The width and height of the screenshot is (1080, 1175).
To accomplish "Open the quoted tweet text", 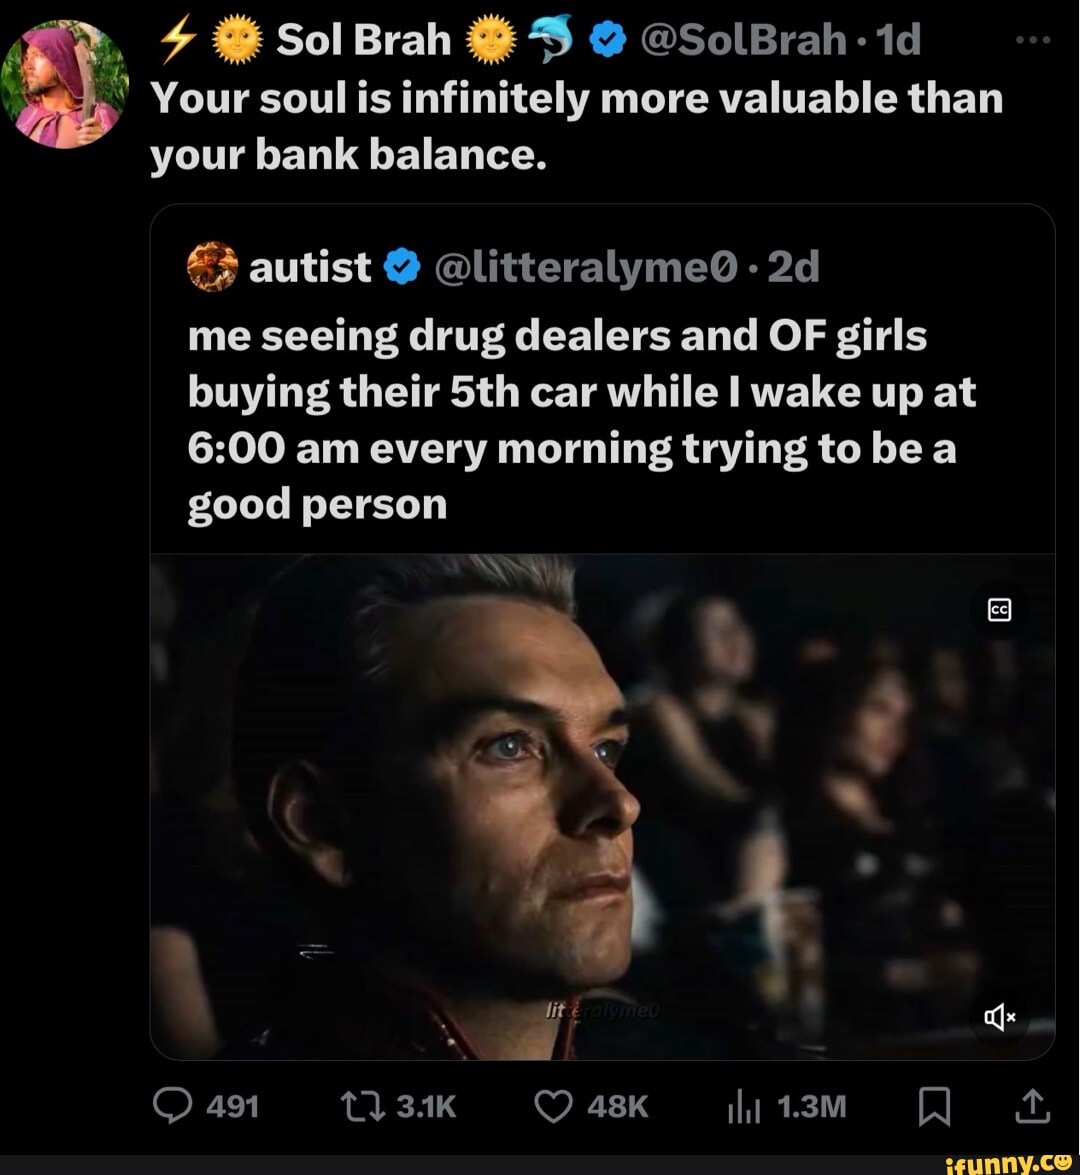I will click(580, 420).
